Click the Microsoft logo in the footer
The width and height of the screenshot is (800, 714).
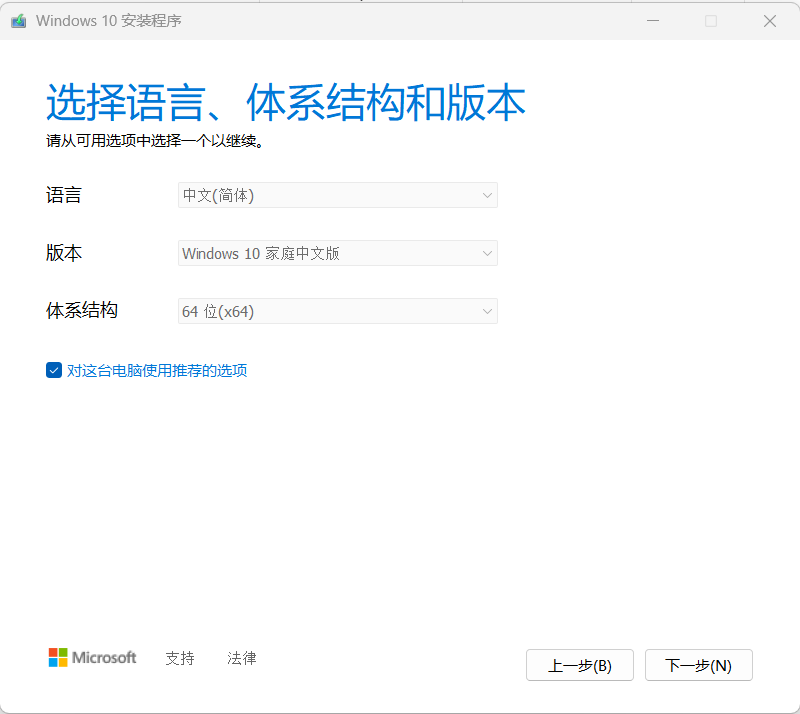point(92,657)
